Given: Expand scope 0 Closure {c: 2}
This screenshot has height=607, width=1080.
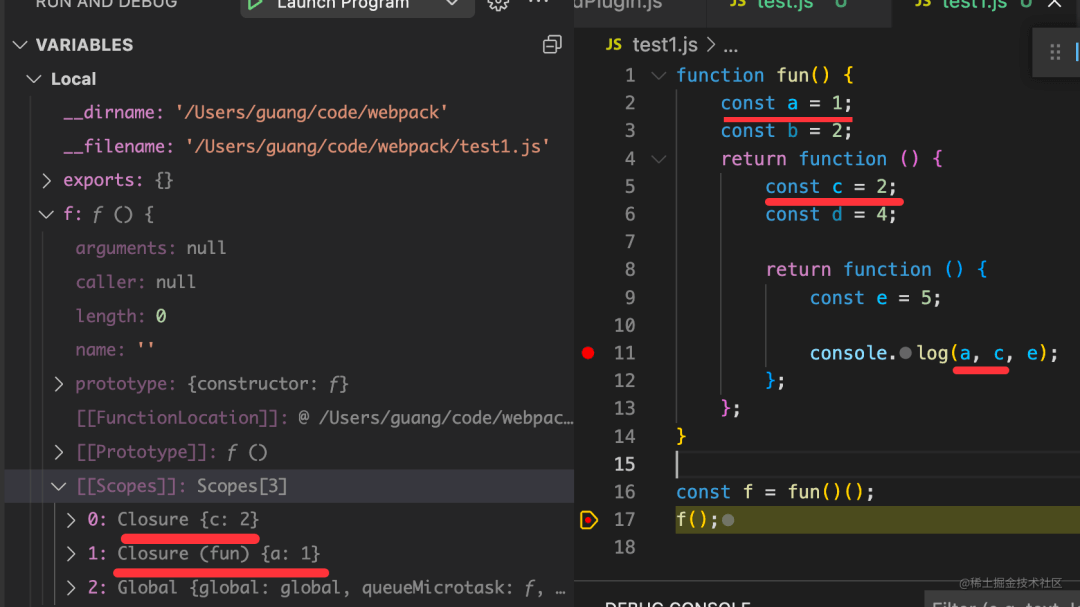Looking at the screenshot, I should [71, 520].
